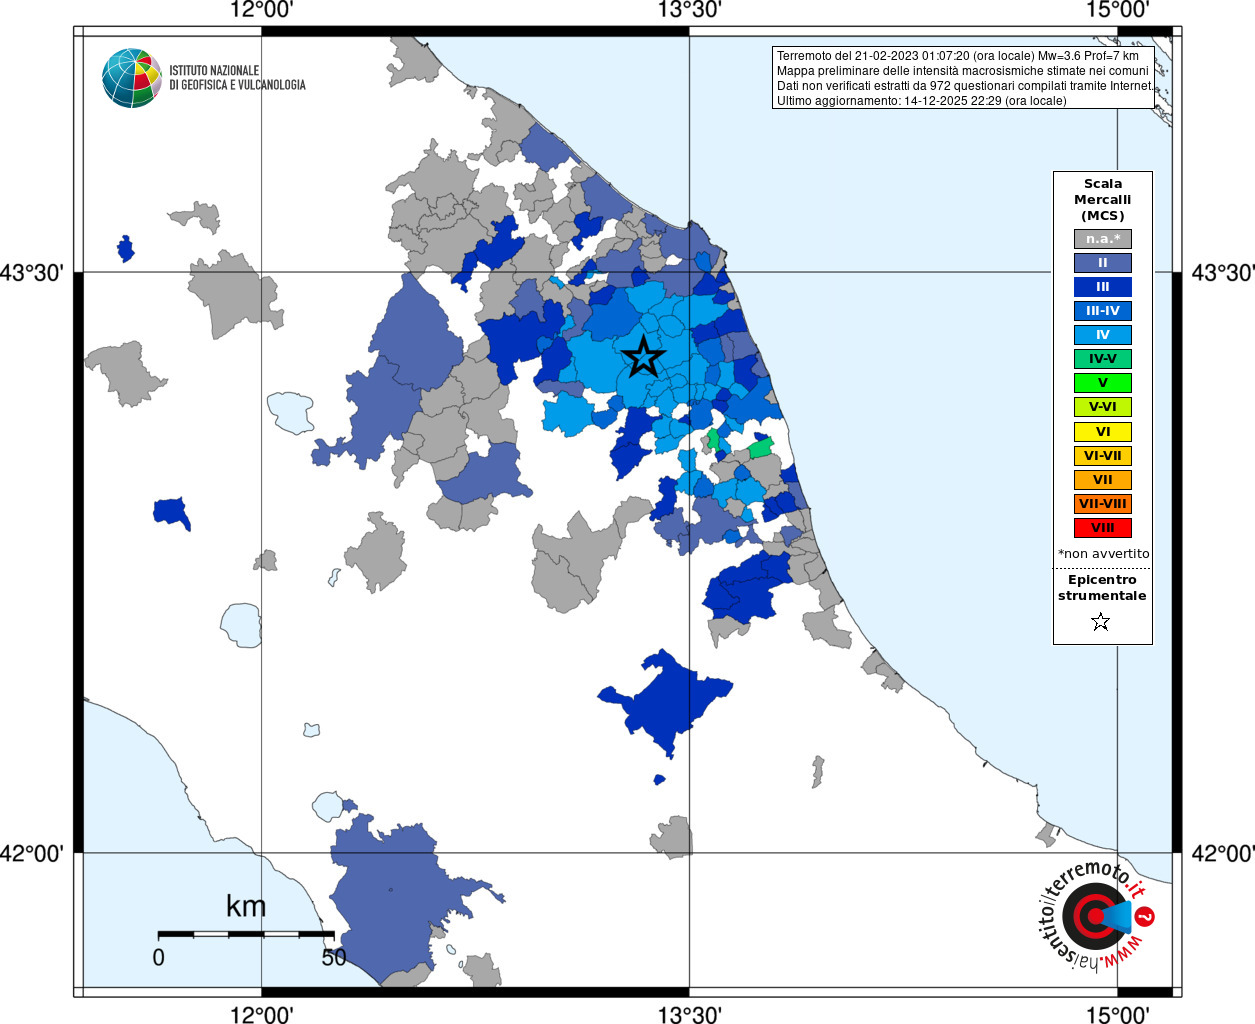The width and height of the screenshot is (1255, 1024).
Task: Click the 'Ultimo aggiornamento' timestamp line
Action: pos(921,101)
